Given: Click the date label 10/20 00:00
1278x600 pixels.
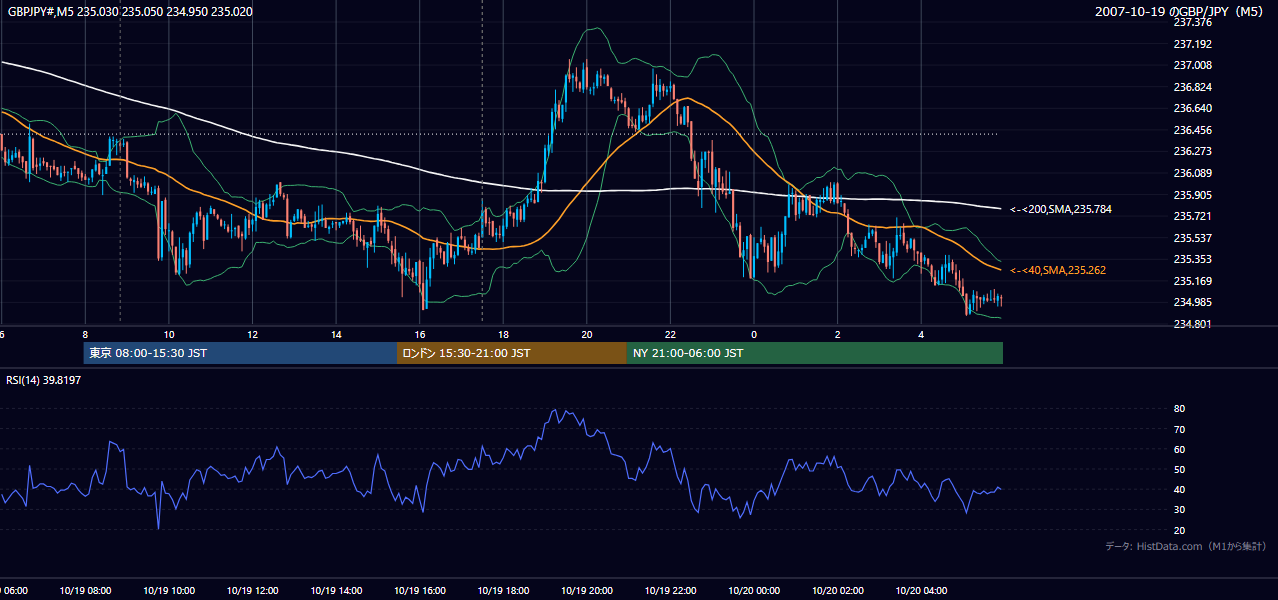Looking at the screenshot, I should tap(754, 591).
